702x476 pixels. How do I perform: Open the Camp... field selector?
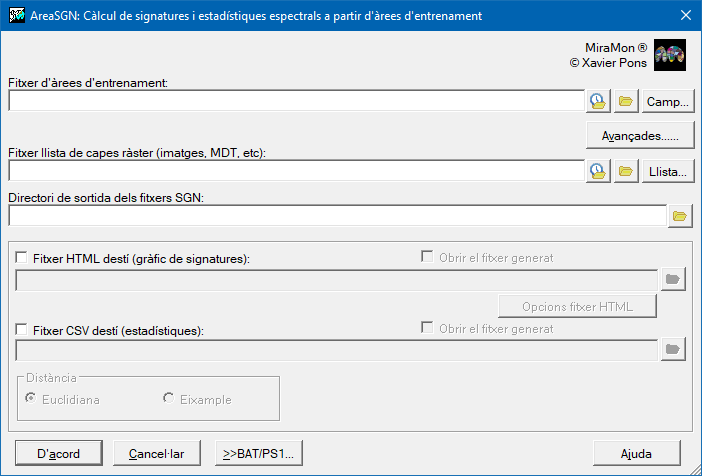point(667,101)
